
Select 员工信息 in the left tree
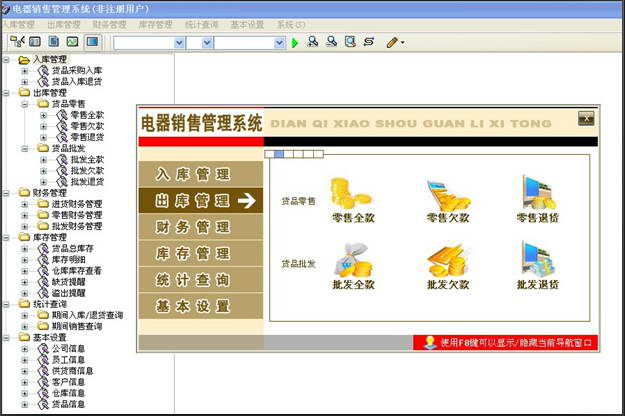point(68,360)
